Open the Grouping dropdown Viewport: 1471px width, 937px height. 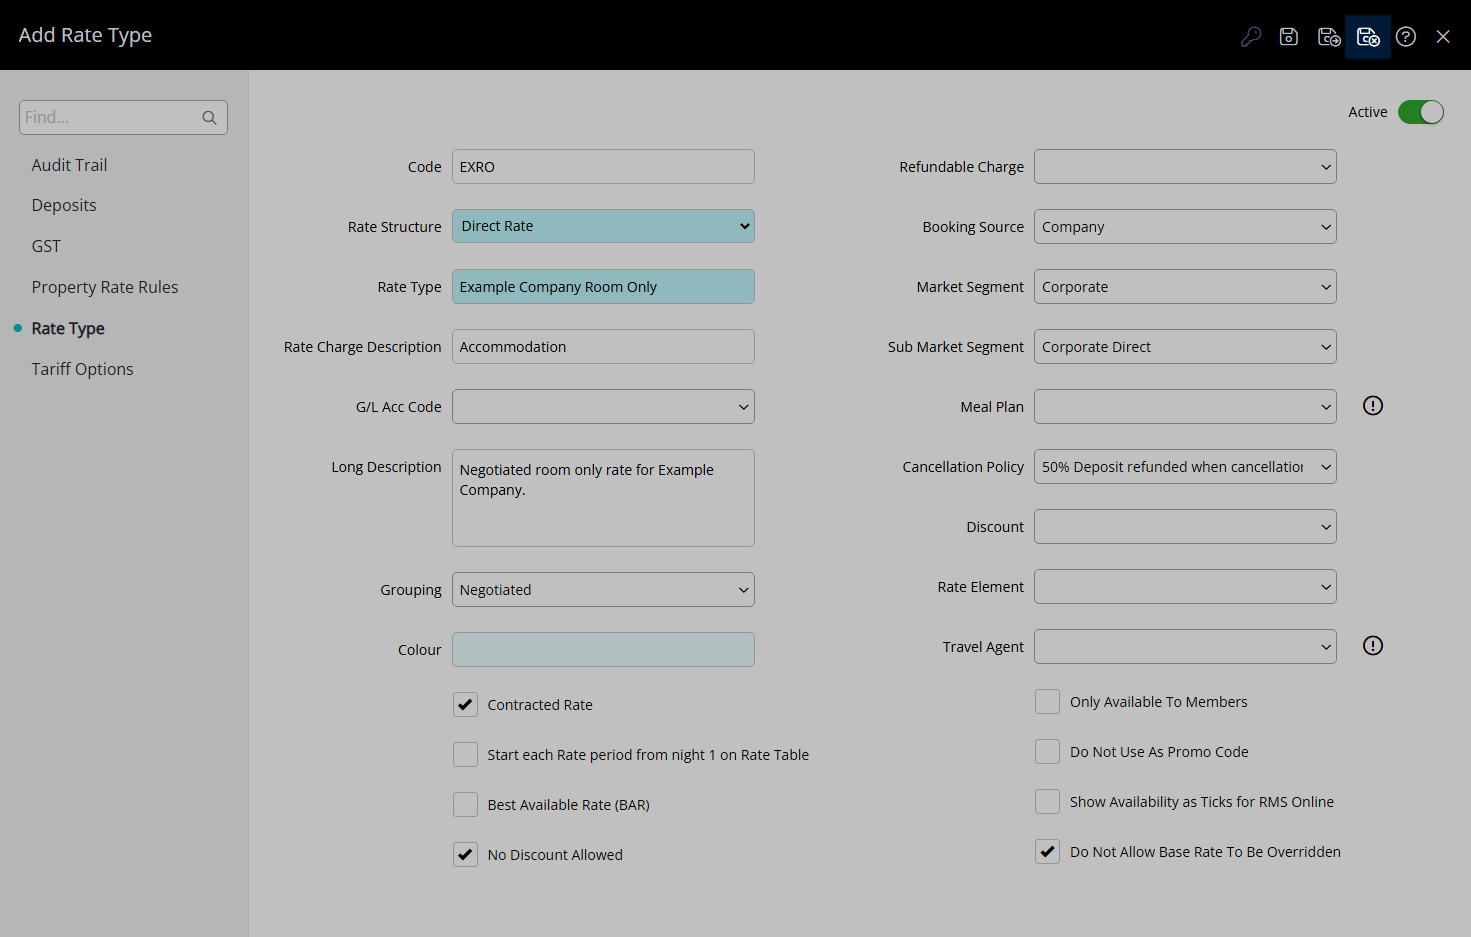tap(603, 590)
